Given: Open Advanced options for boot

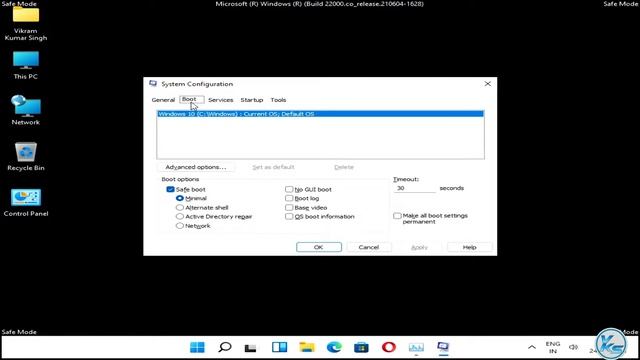Looking at the screenshot, I should point(196,167).
